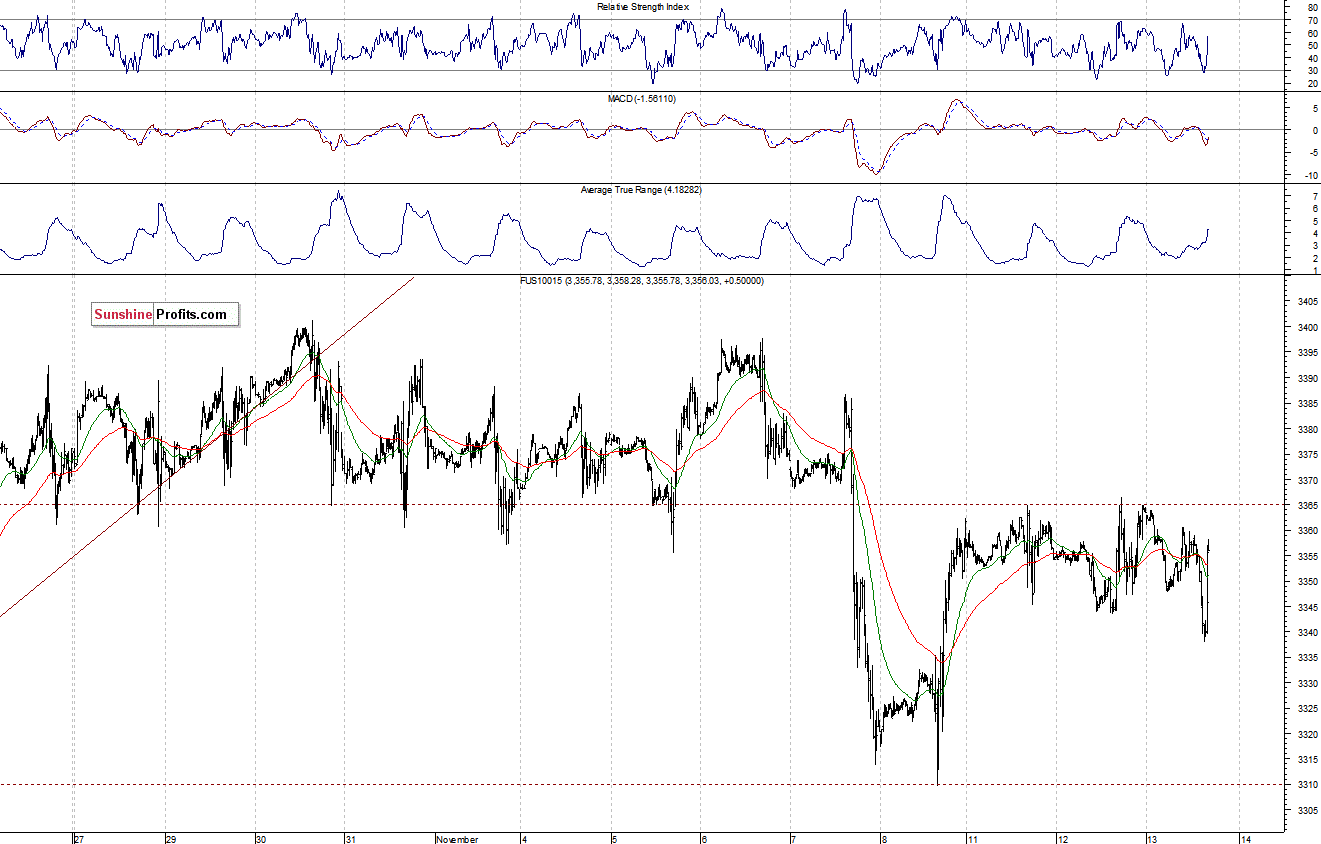
Task: Click the Average True Range (4.18282) title
Action: coord(641,189)
